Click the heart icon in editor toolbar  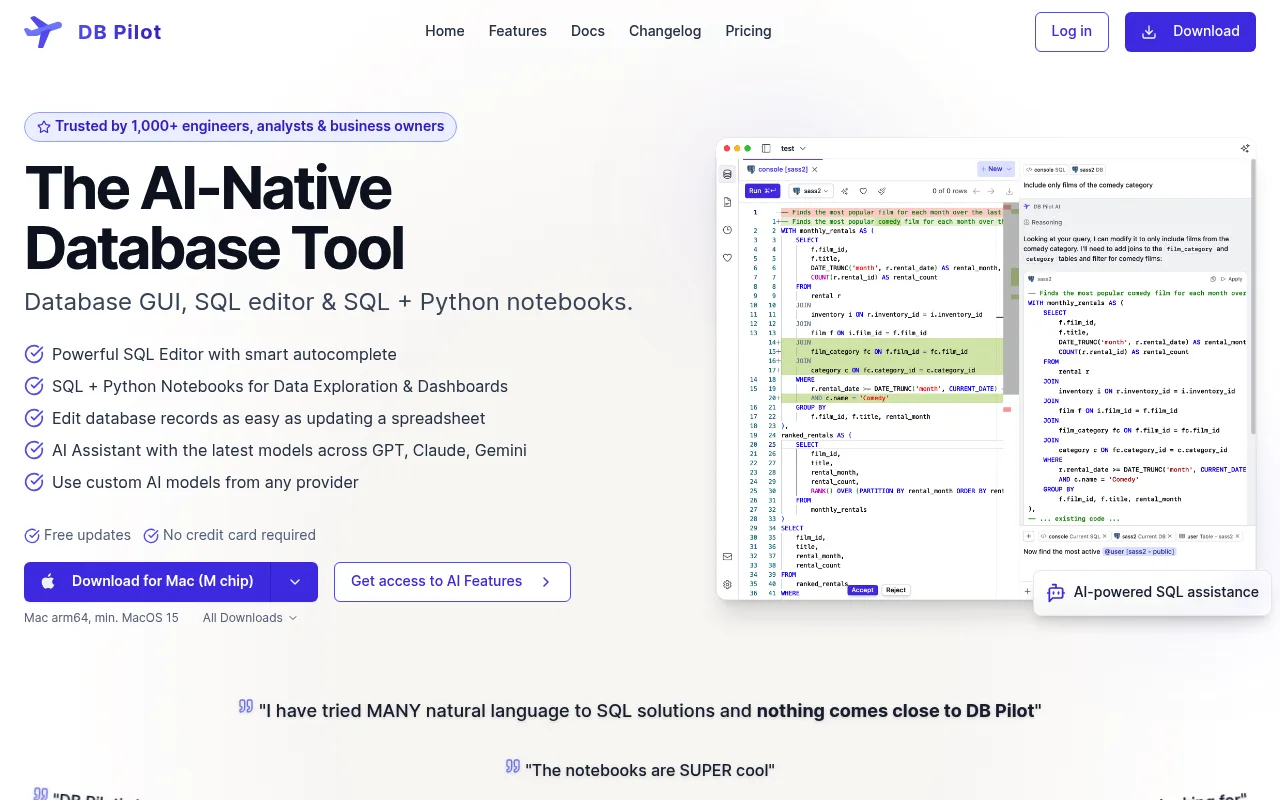863,191
